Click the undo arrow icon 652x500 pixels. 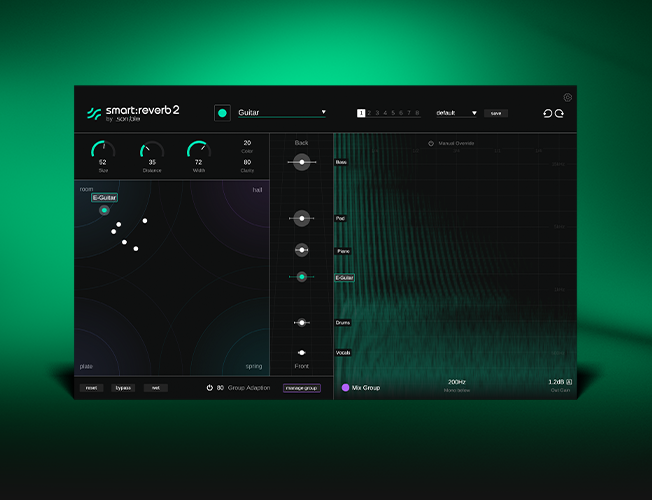pyautogui.click(x=548, y=113)
